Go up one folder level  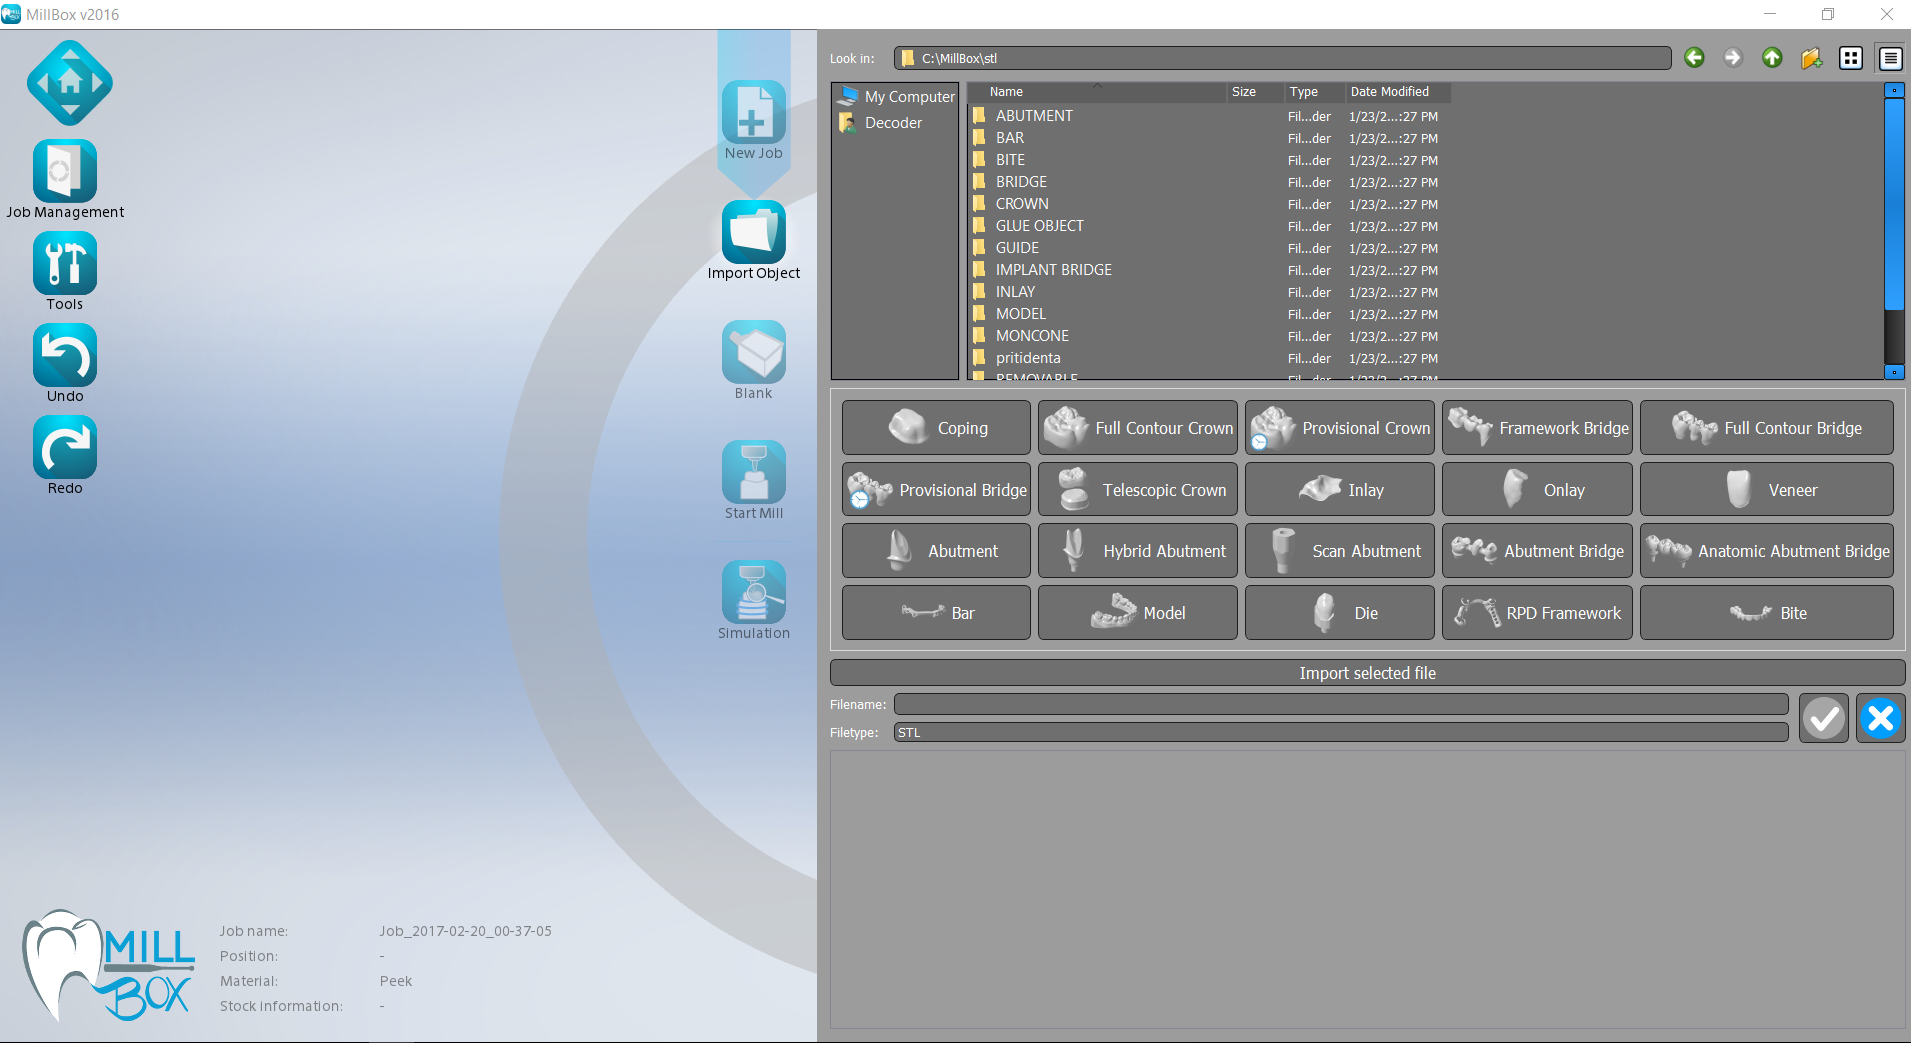(x=1771, y=58)
